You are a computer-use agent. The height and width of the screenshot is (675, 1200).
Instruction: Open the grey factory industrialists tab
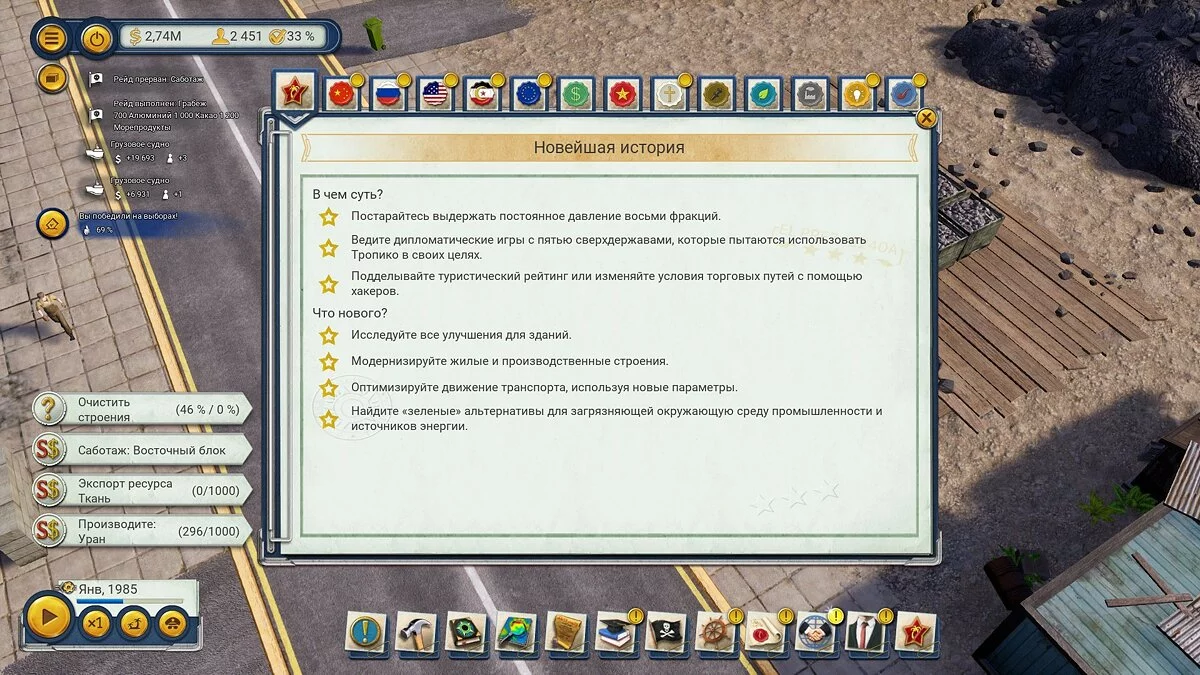click(809, 95)
